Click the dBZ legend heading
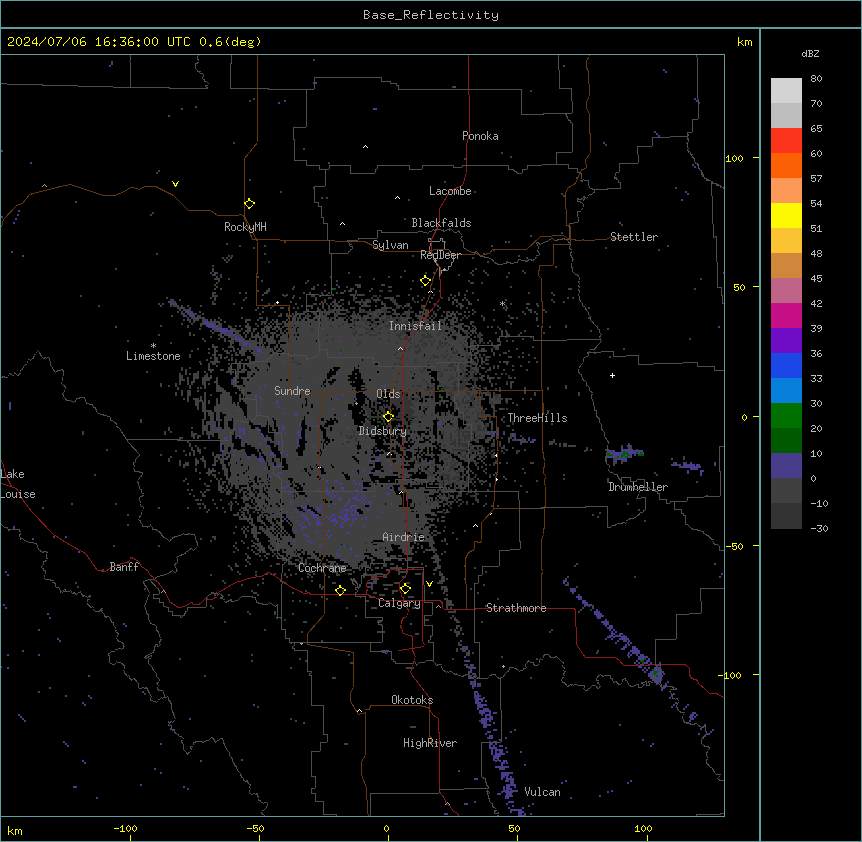 click(x=810, y=53)
